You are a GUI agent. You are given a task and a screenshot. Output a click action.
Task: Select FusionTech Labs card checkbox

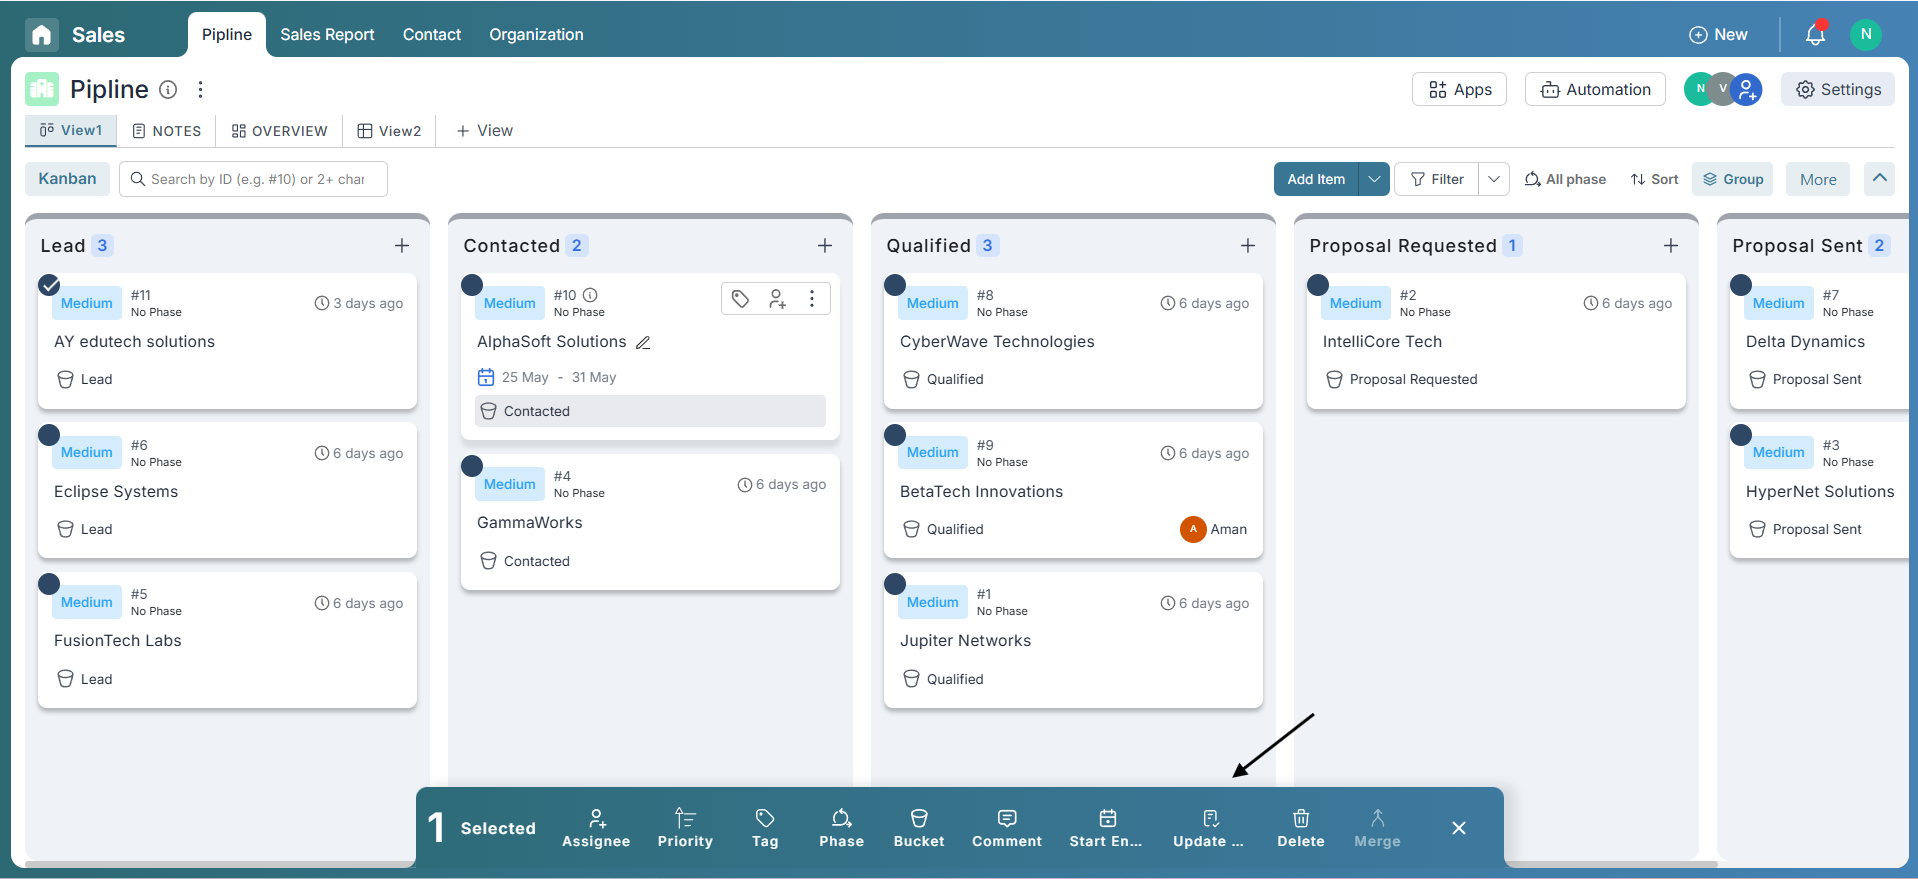[49, 584]
